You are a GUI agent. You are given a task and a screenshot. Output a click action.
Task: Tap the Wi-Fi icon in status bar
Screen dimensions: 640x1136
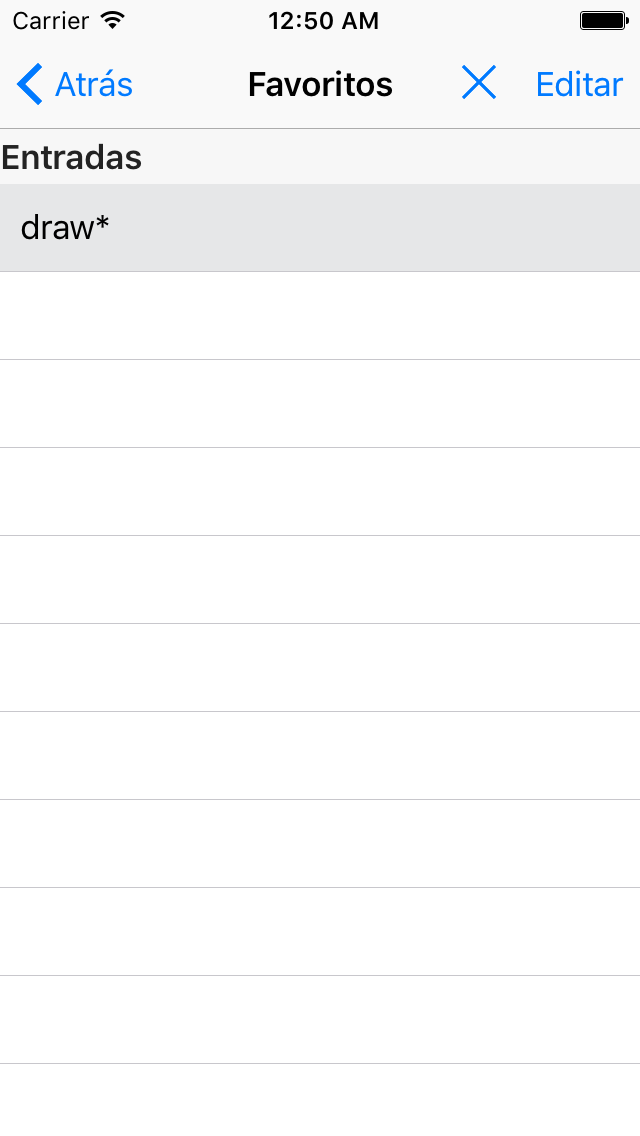tap(112, 20)
